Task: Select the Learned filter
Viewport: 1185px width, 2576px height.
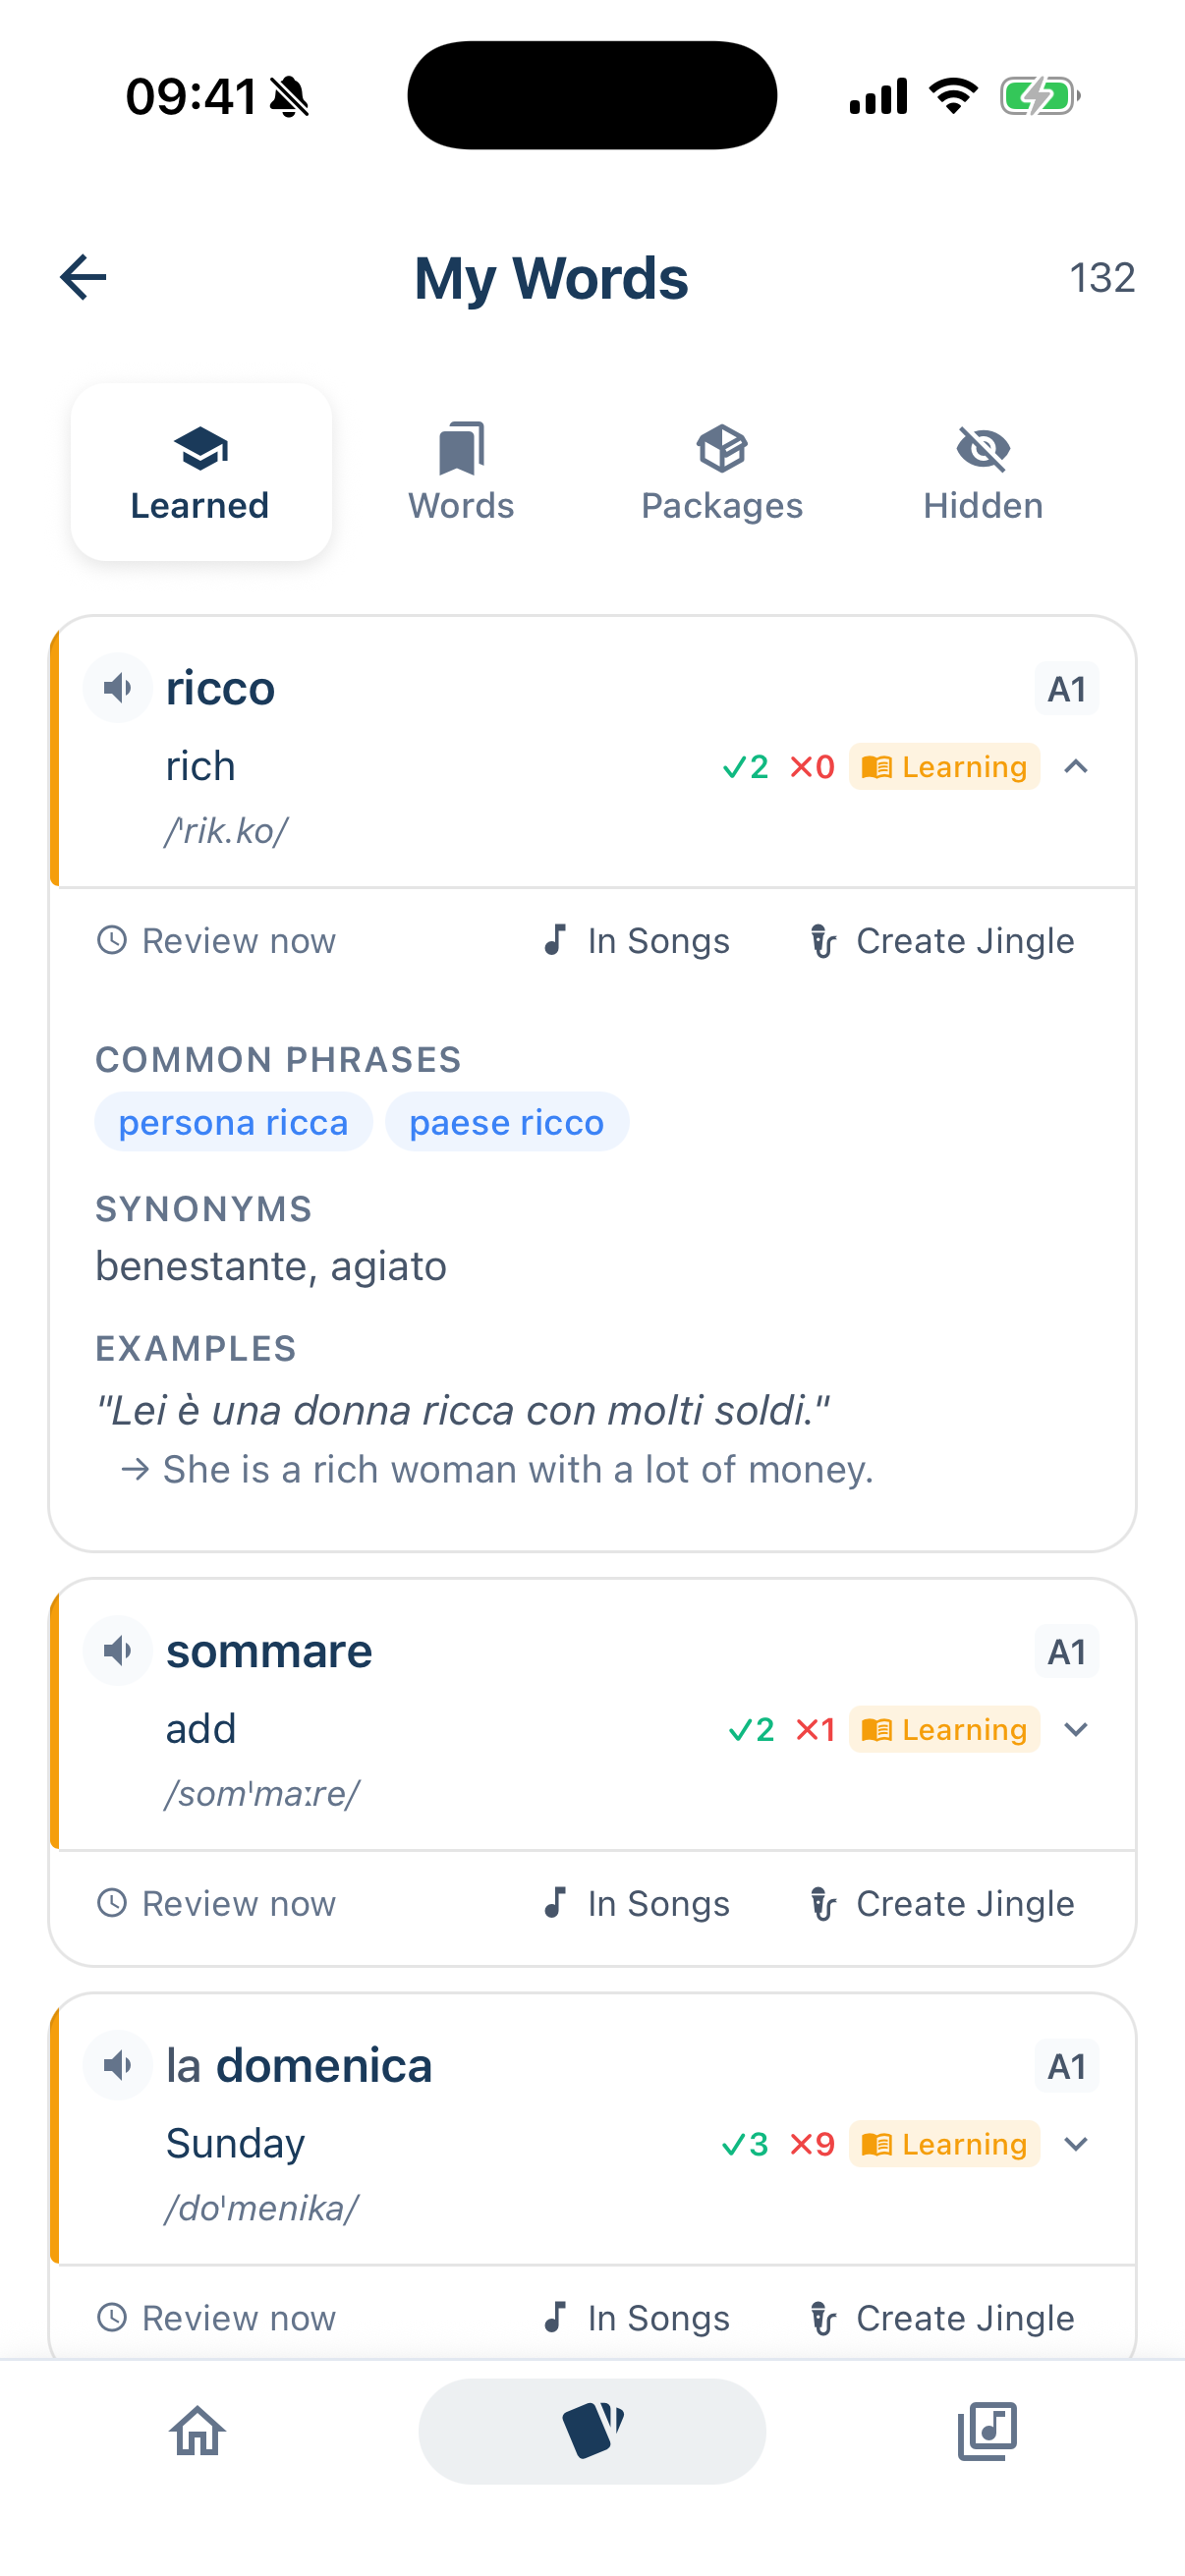Action: tap(200, 470)
